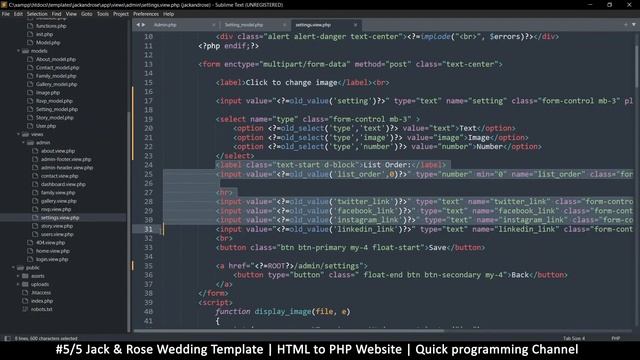640x360 pixels.
Task: Open login.view.php file
Action: pos(52,260)
